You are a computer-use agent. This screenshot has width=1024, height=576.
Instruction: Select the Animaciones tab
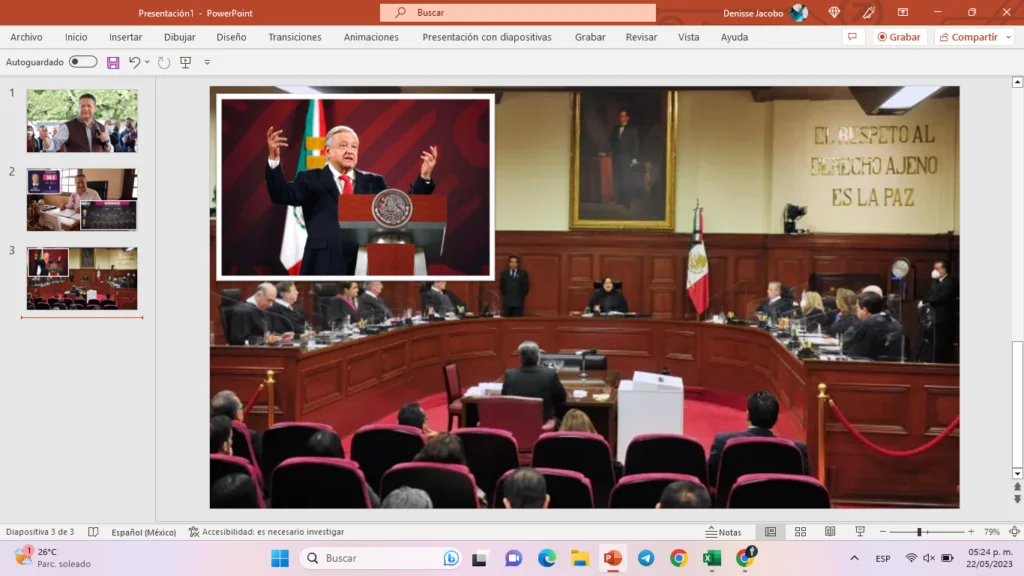371,37
